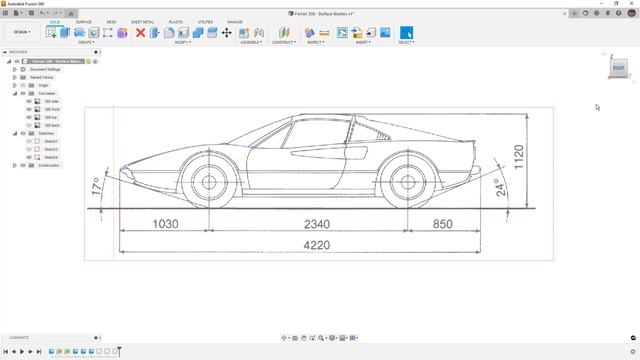Screen dimensions: 640x360
Task: Open the Inspect dropdown menu
Action: pyautogui.click(x=316, y=42)
